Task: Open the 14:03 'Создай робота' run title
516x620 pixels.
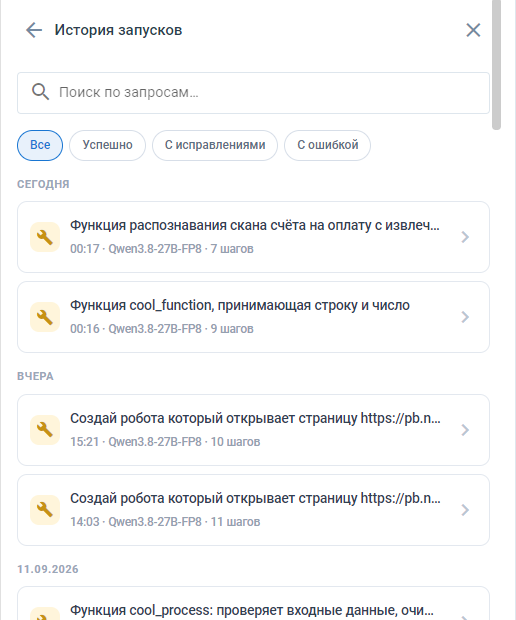Action: click(x=255, y=498)
